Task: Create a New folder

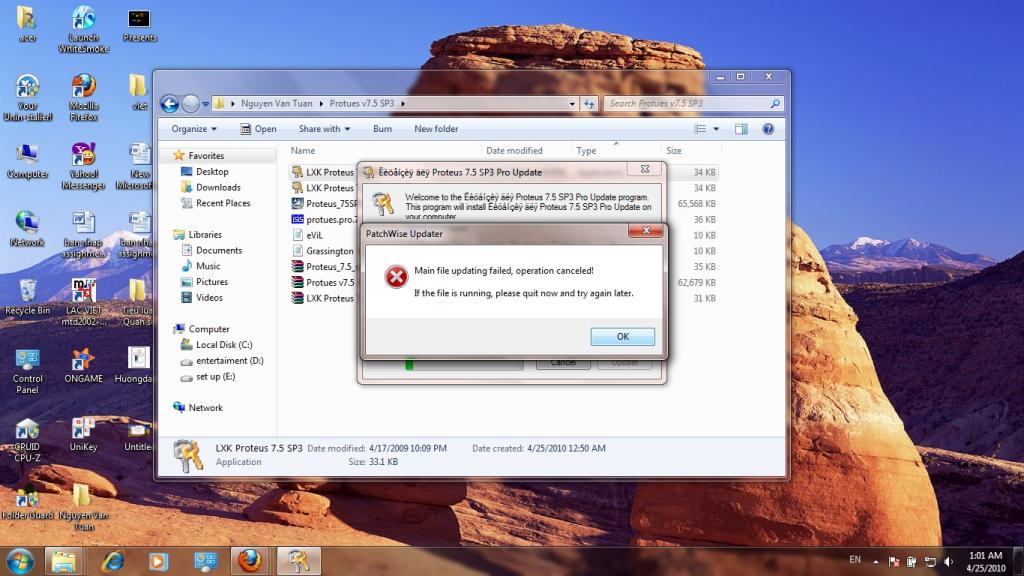Action: pos(436,129)
